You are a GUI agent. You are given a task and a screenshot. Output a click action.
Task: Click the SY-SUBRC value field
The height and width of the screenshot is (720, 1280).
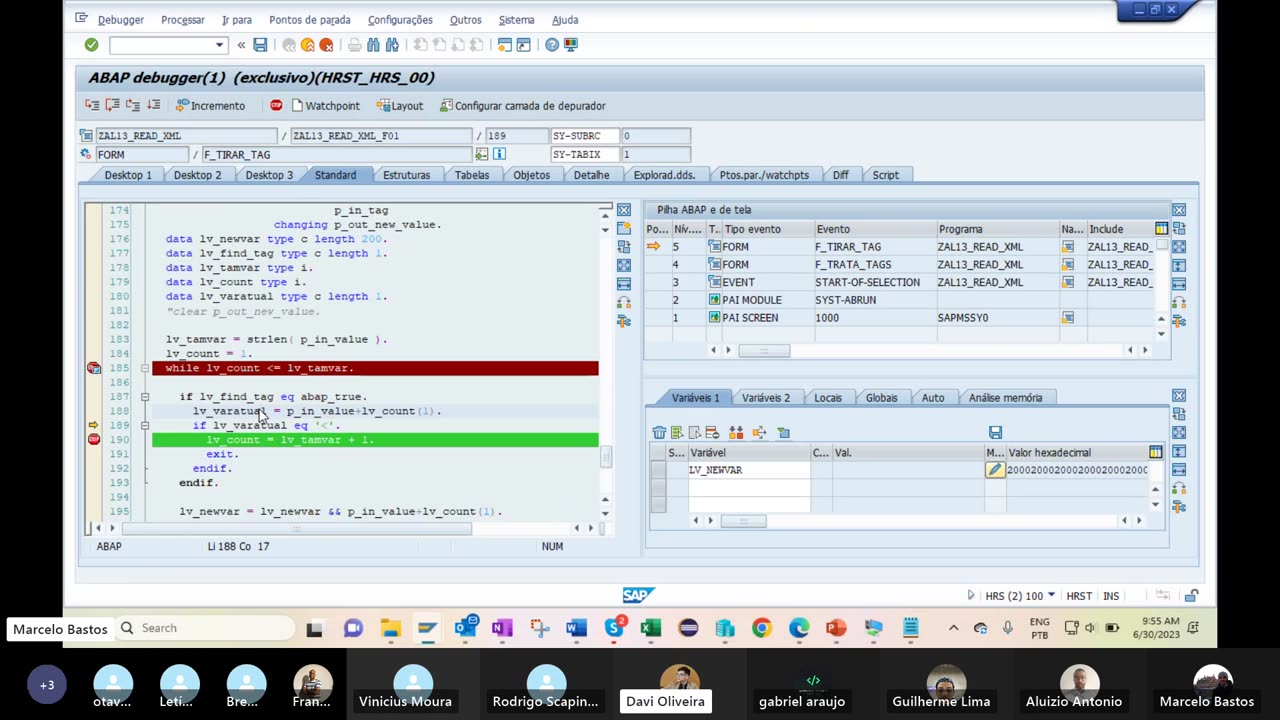655,136
